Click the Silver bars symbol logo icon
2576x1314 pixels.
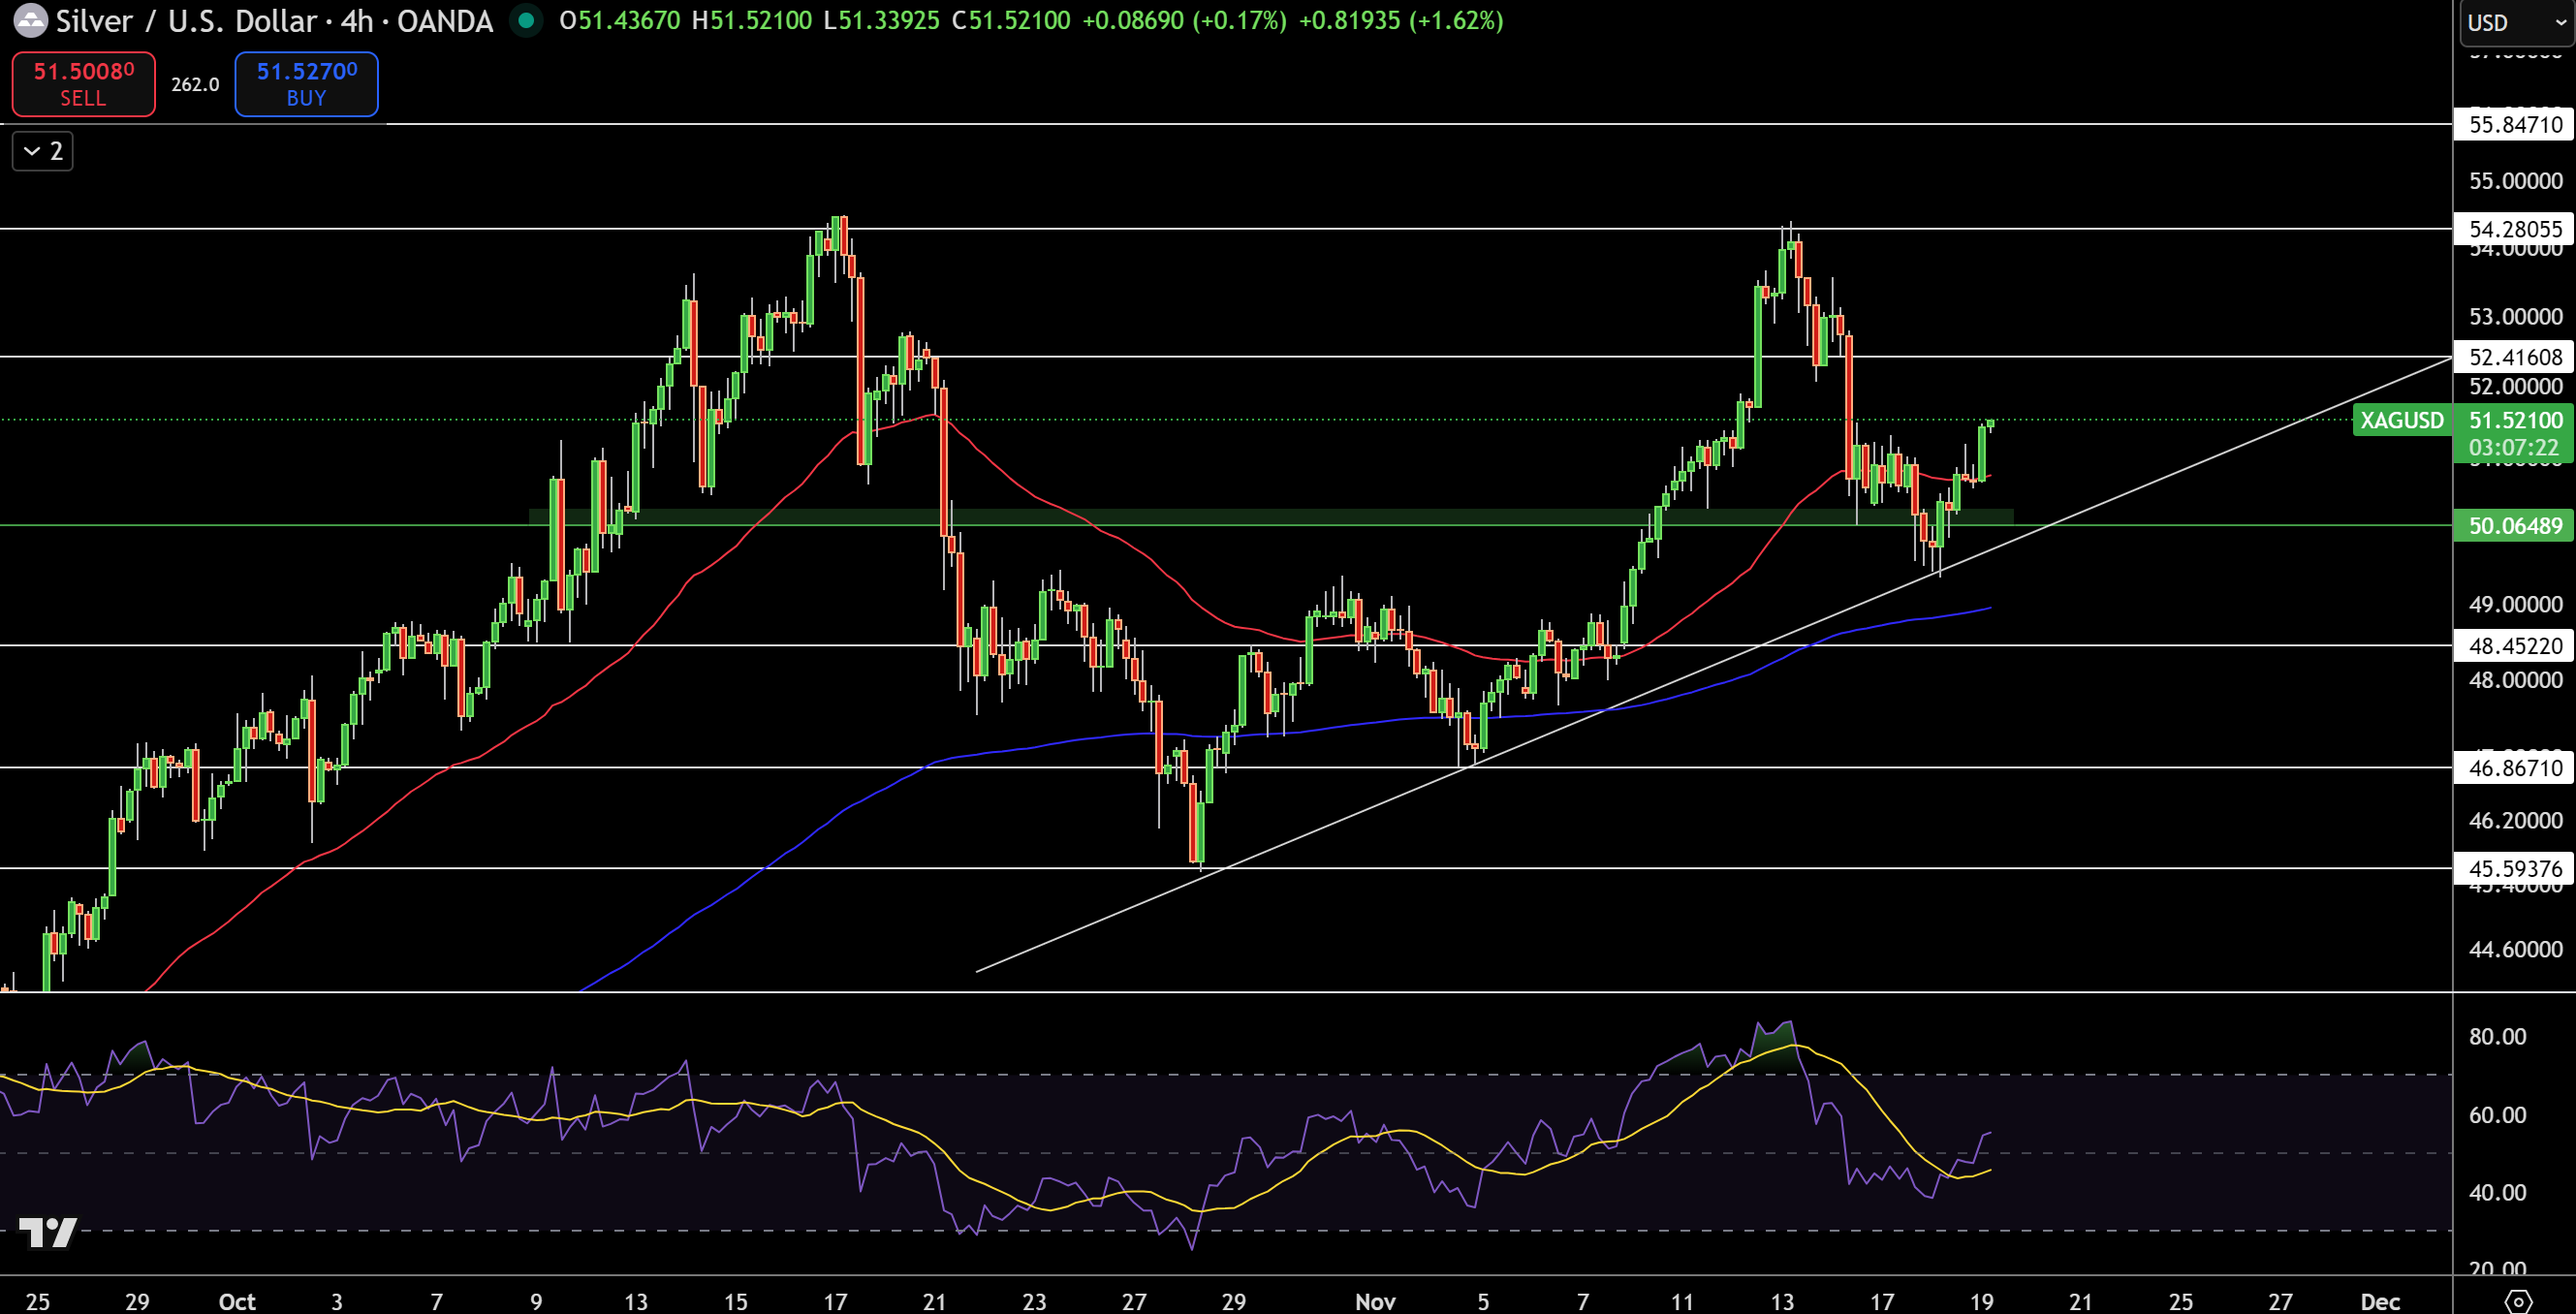coord(31,20)
